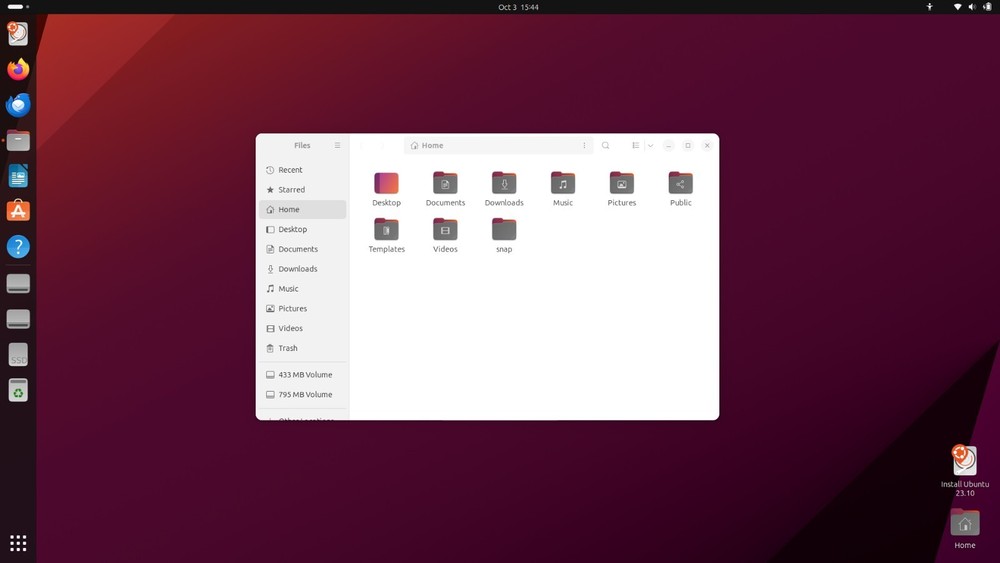Screen dimensions: 1000x563
Task: Open 795 MB Volume in sidebar
Action: pos(302,395)
